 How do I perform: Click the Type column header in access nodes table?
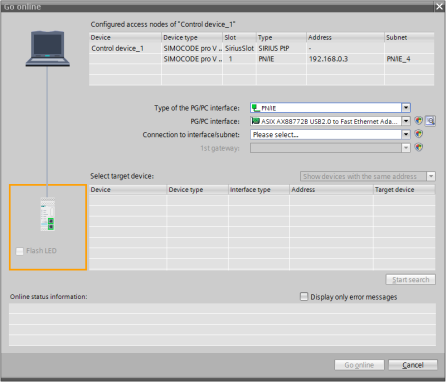tap(281, 37)
